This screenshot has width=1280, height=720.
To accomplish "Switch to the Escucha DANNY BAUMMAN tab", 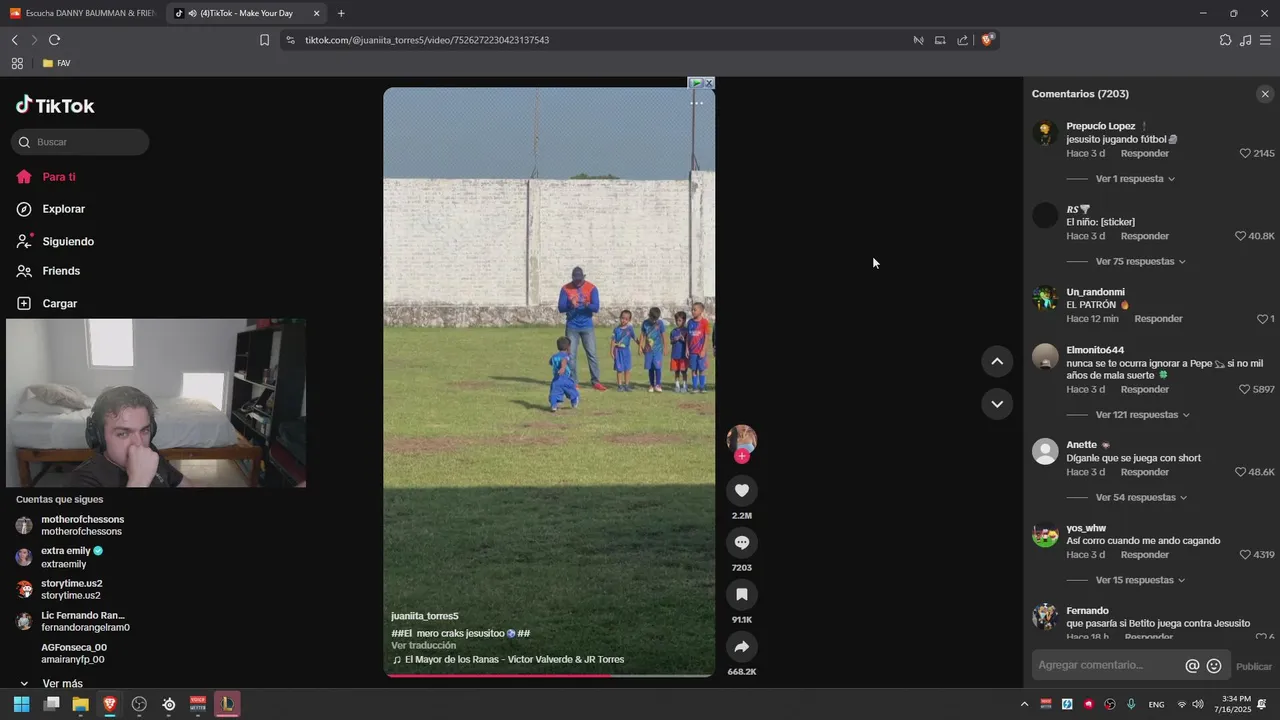I will tap(82, 13).
